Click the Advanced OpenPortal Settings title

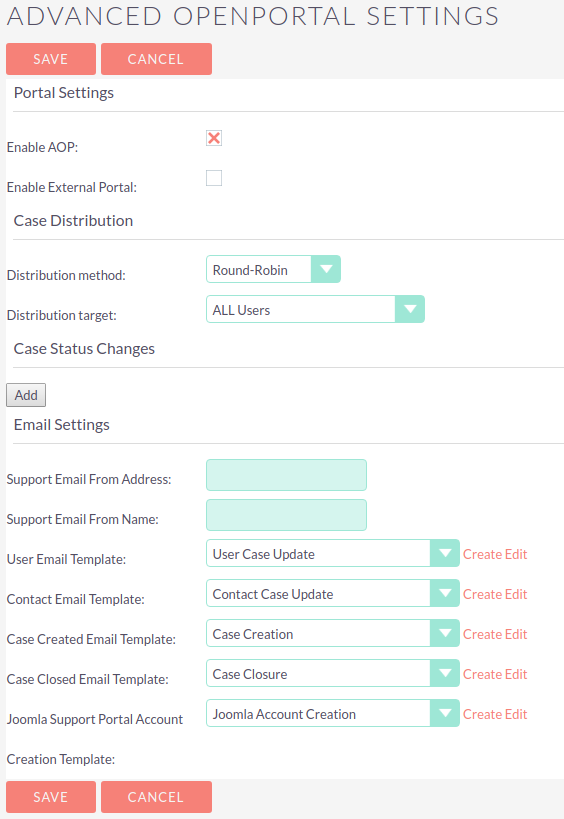pyautogui.click(x=253, y=16)
